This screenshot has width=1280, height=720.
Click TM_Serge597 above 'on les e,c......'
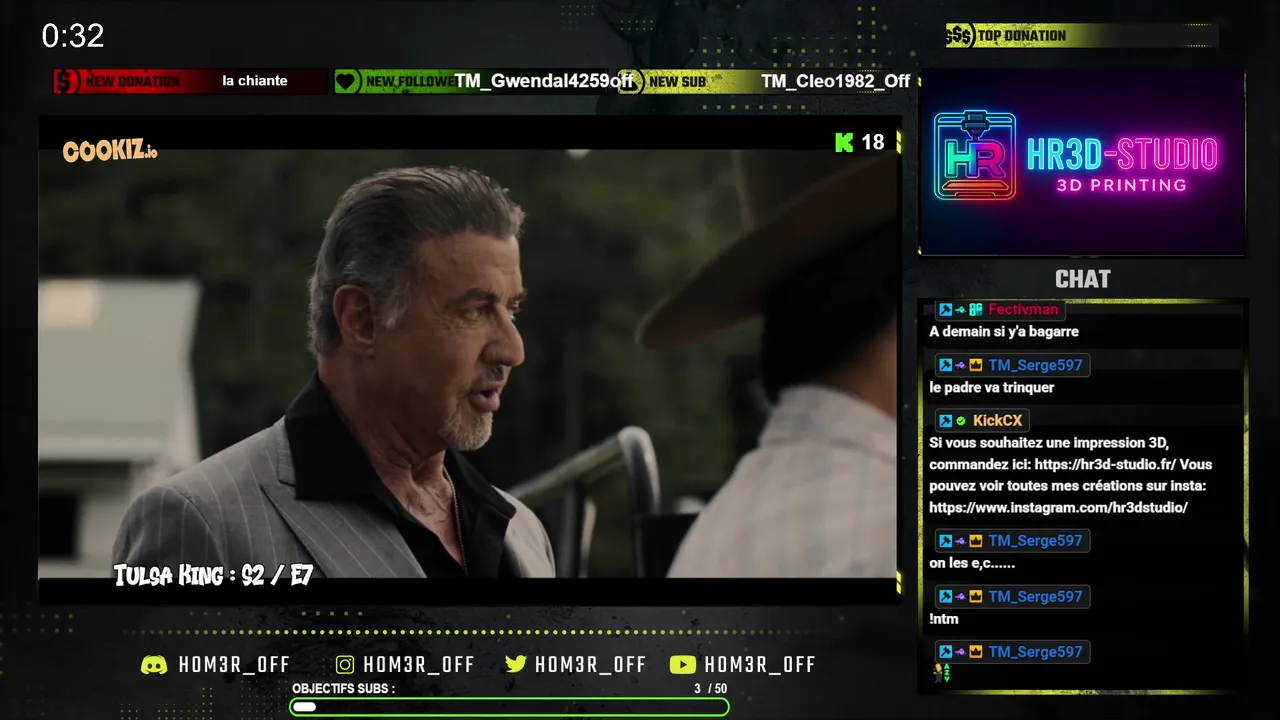(1035, 541)
